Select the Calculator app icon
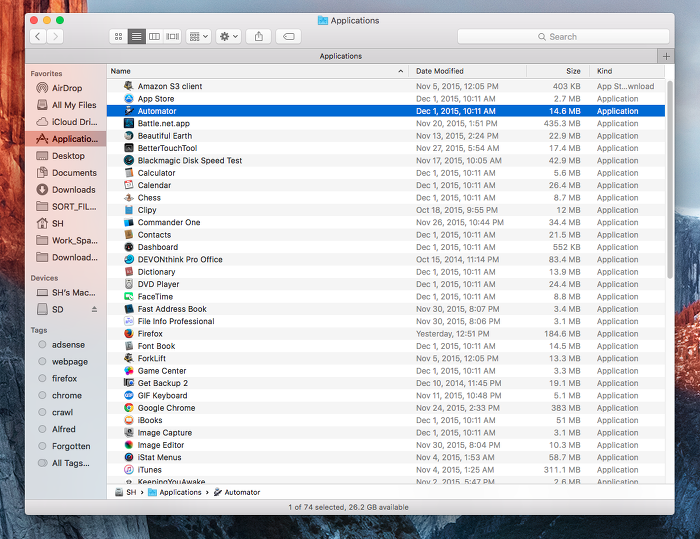The image size is (700, 539). pos(129,173)
